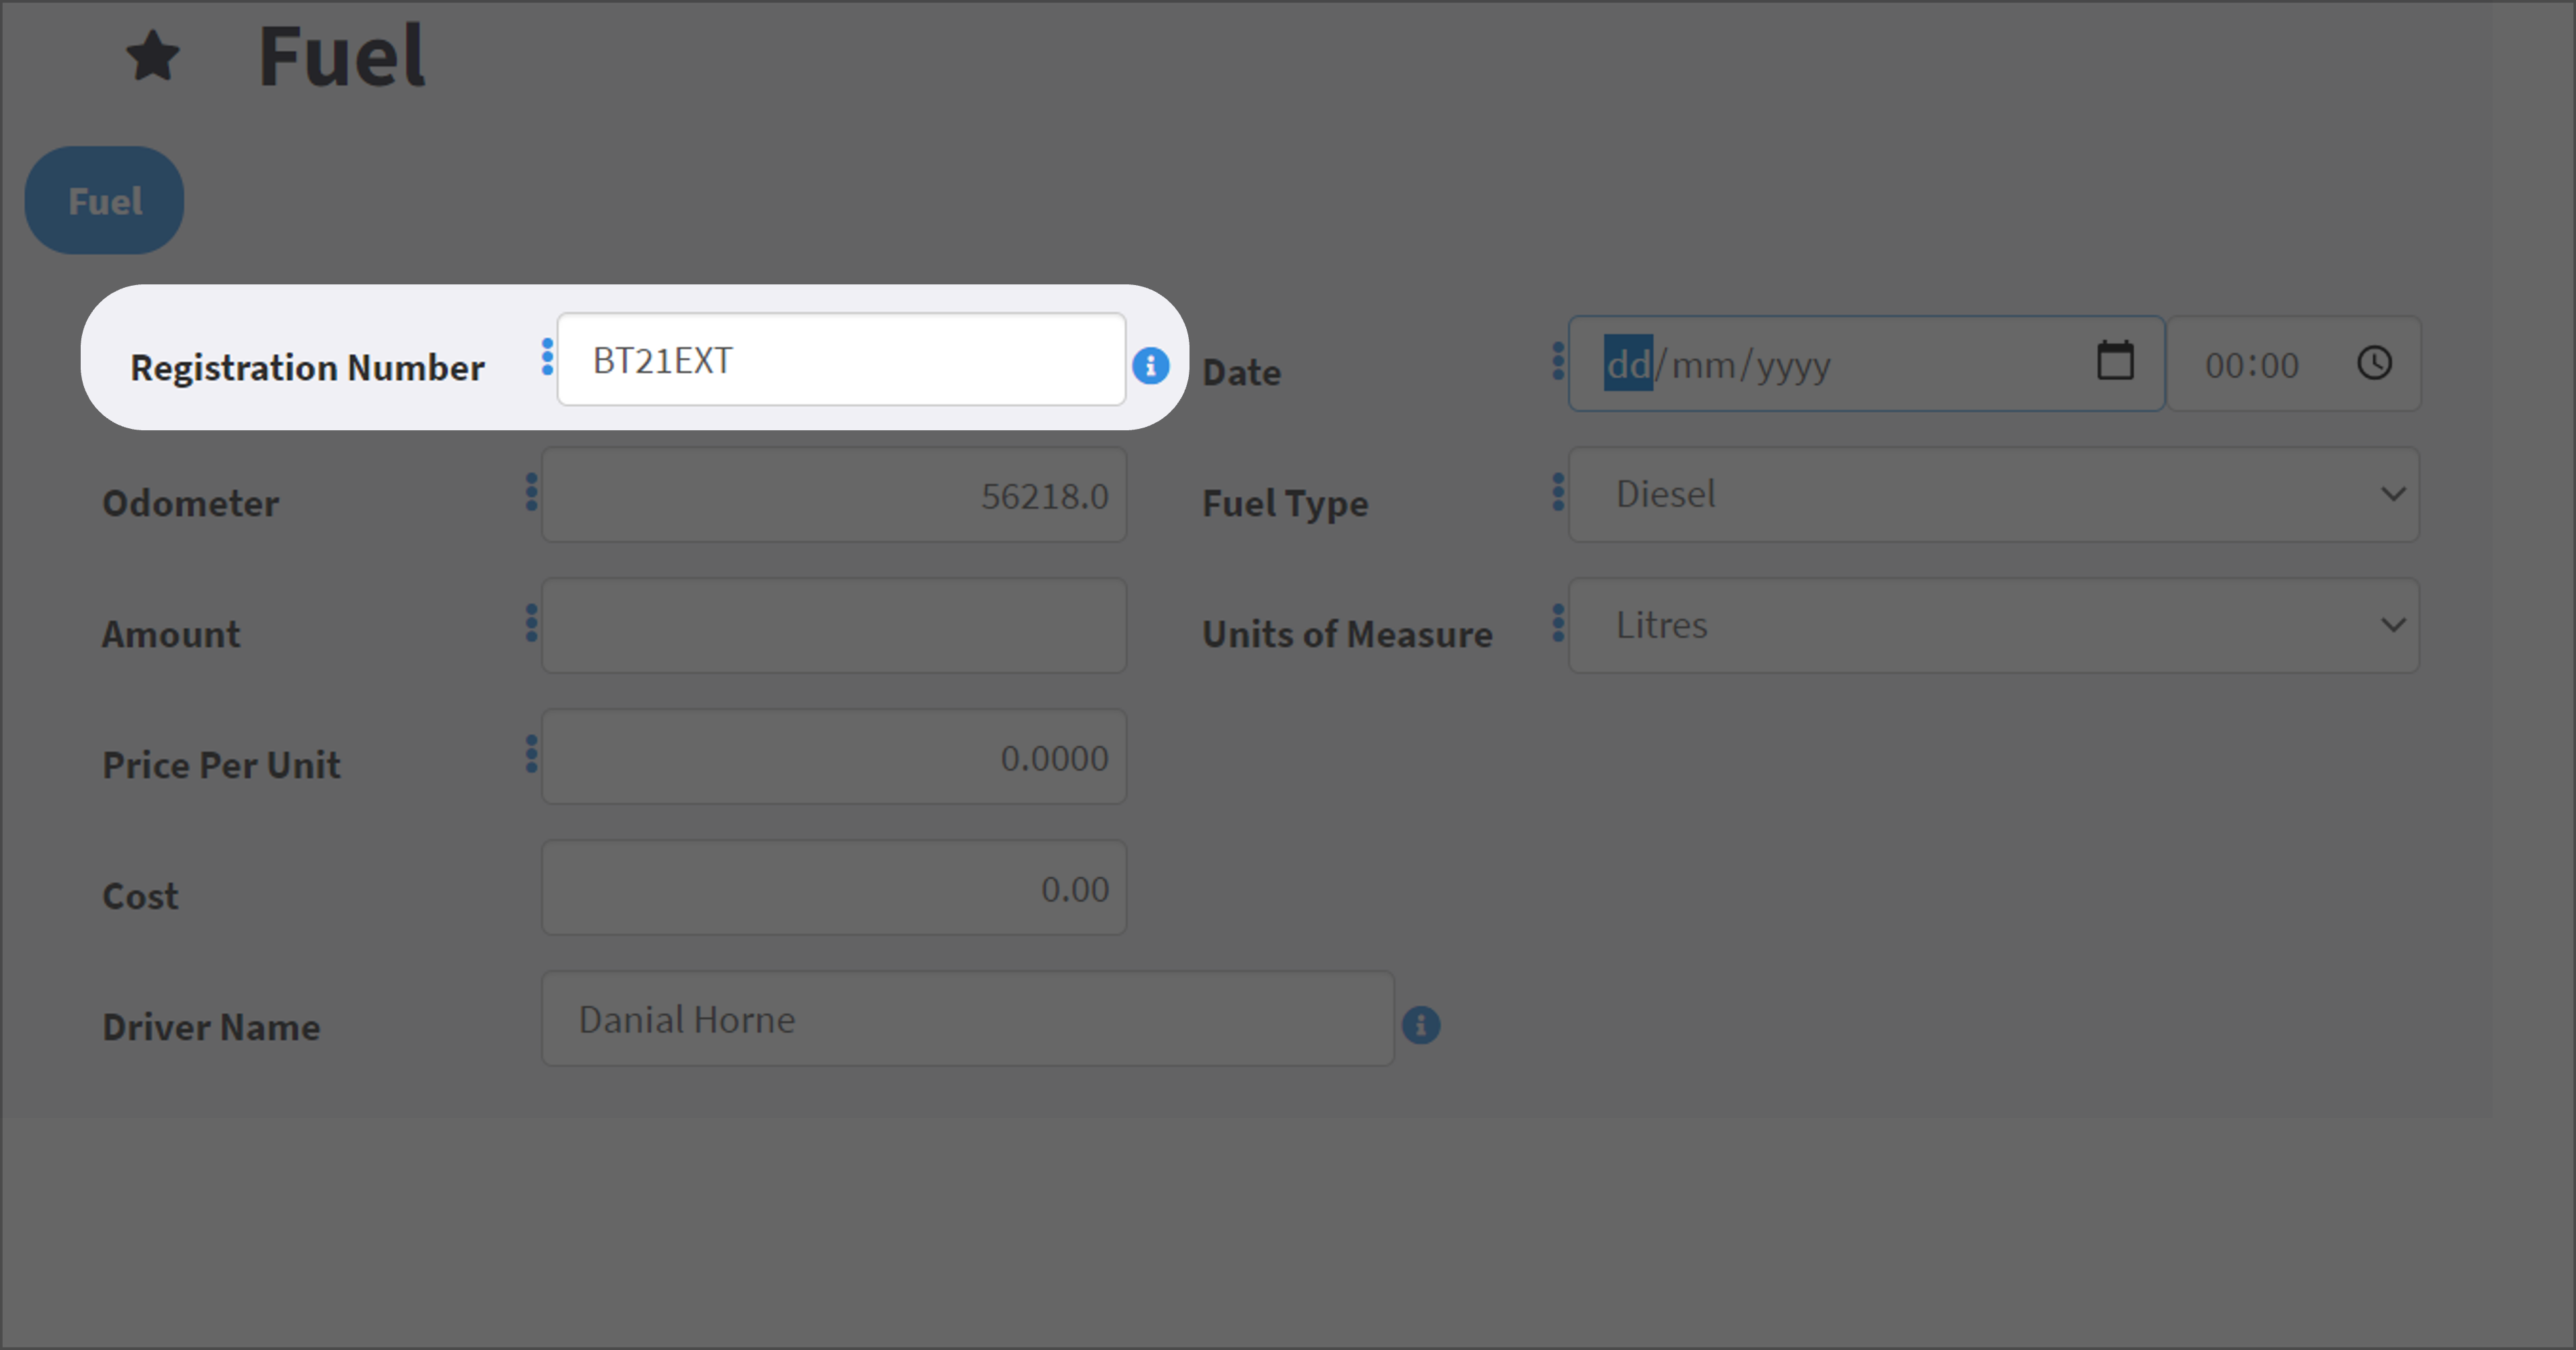2576x1350 pixels.
Task: Click the empty Amount input field
Action: (834, 626)
